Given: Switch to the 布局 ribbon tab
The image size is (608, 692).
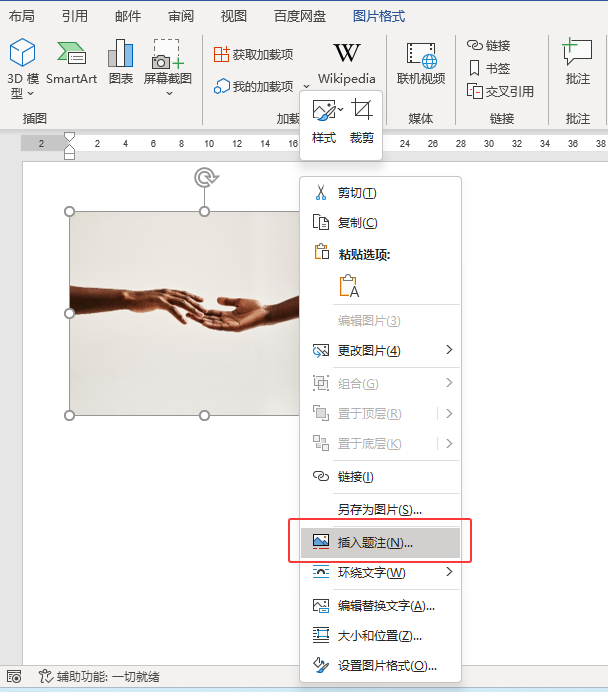Looking at the screenshot, I should pyautogui.click(x=22, y=16).
